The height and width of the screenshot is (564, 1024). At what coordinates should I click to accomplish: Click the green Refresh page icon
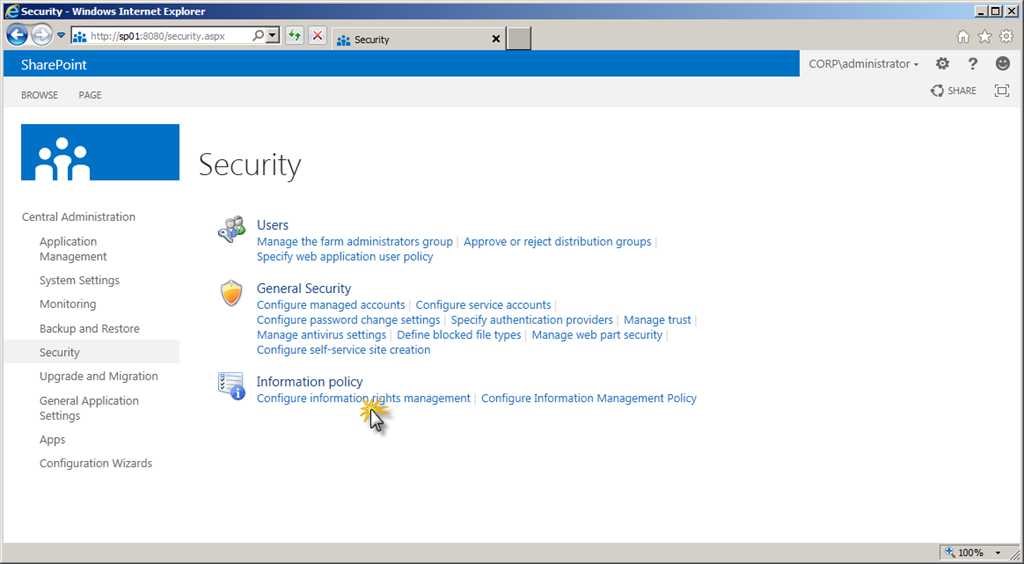(295, 36)
